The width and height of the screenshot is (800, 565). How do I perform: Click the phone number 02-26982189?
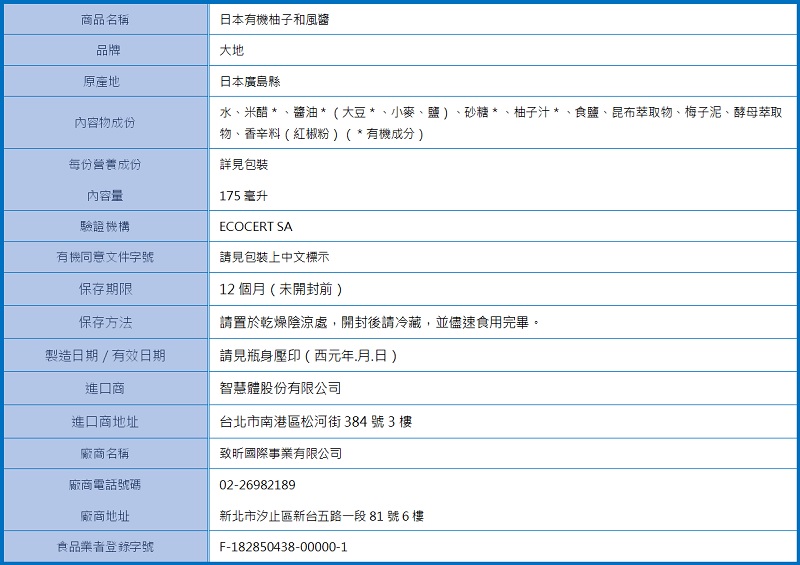pos(257,485)
